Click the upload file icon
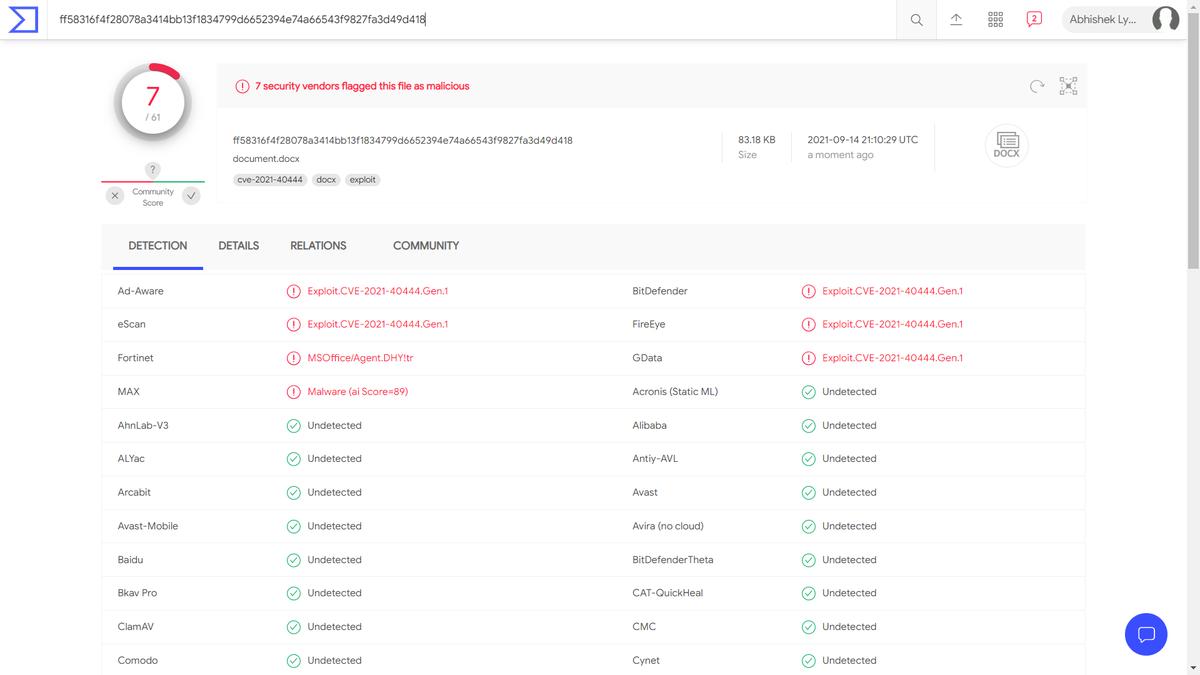The width and height of the screenshot is (1200, 675). [x=956, y=20]
